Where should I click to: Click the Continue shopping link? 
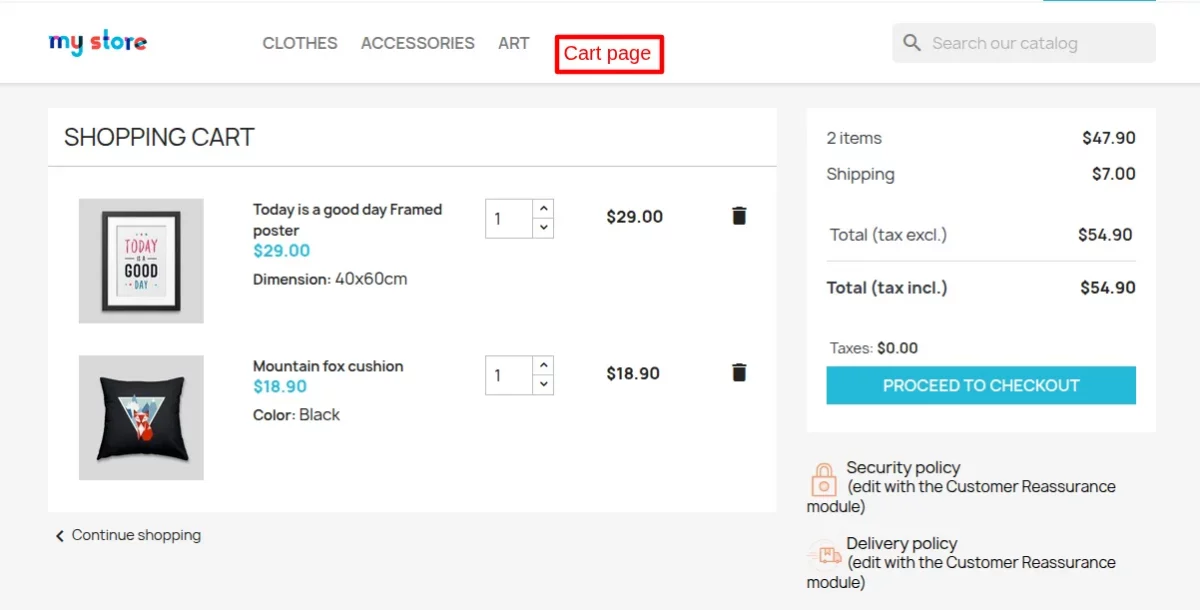click(135, 535)
